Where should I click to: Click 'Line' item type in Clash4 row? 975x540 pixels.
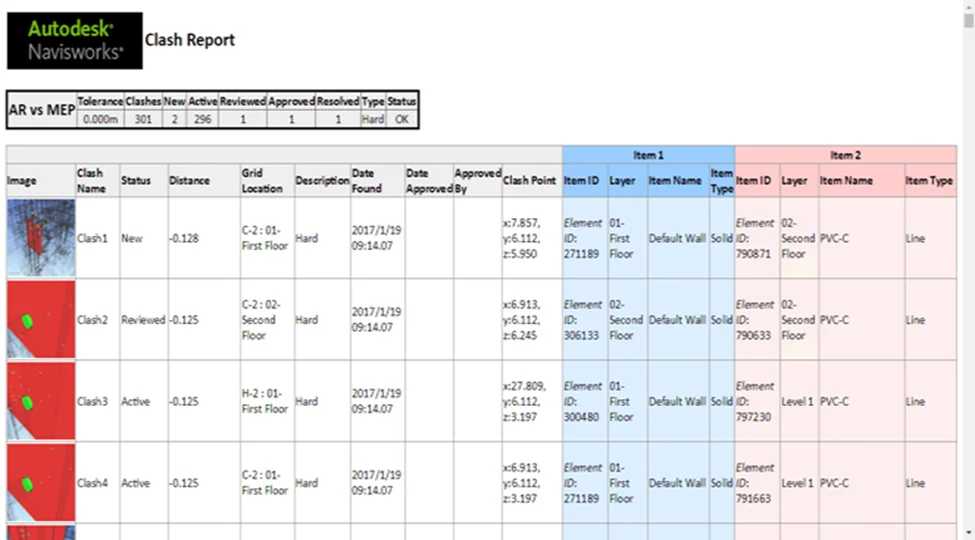pyautogui.click(x=915, y=483)
